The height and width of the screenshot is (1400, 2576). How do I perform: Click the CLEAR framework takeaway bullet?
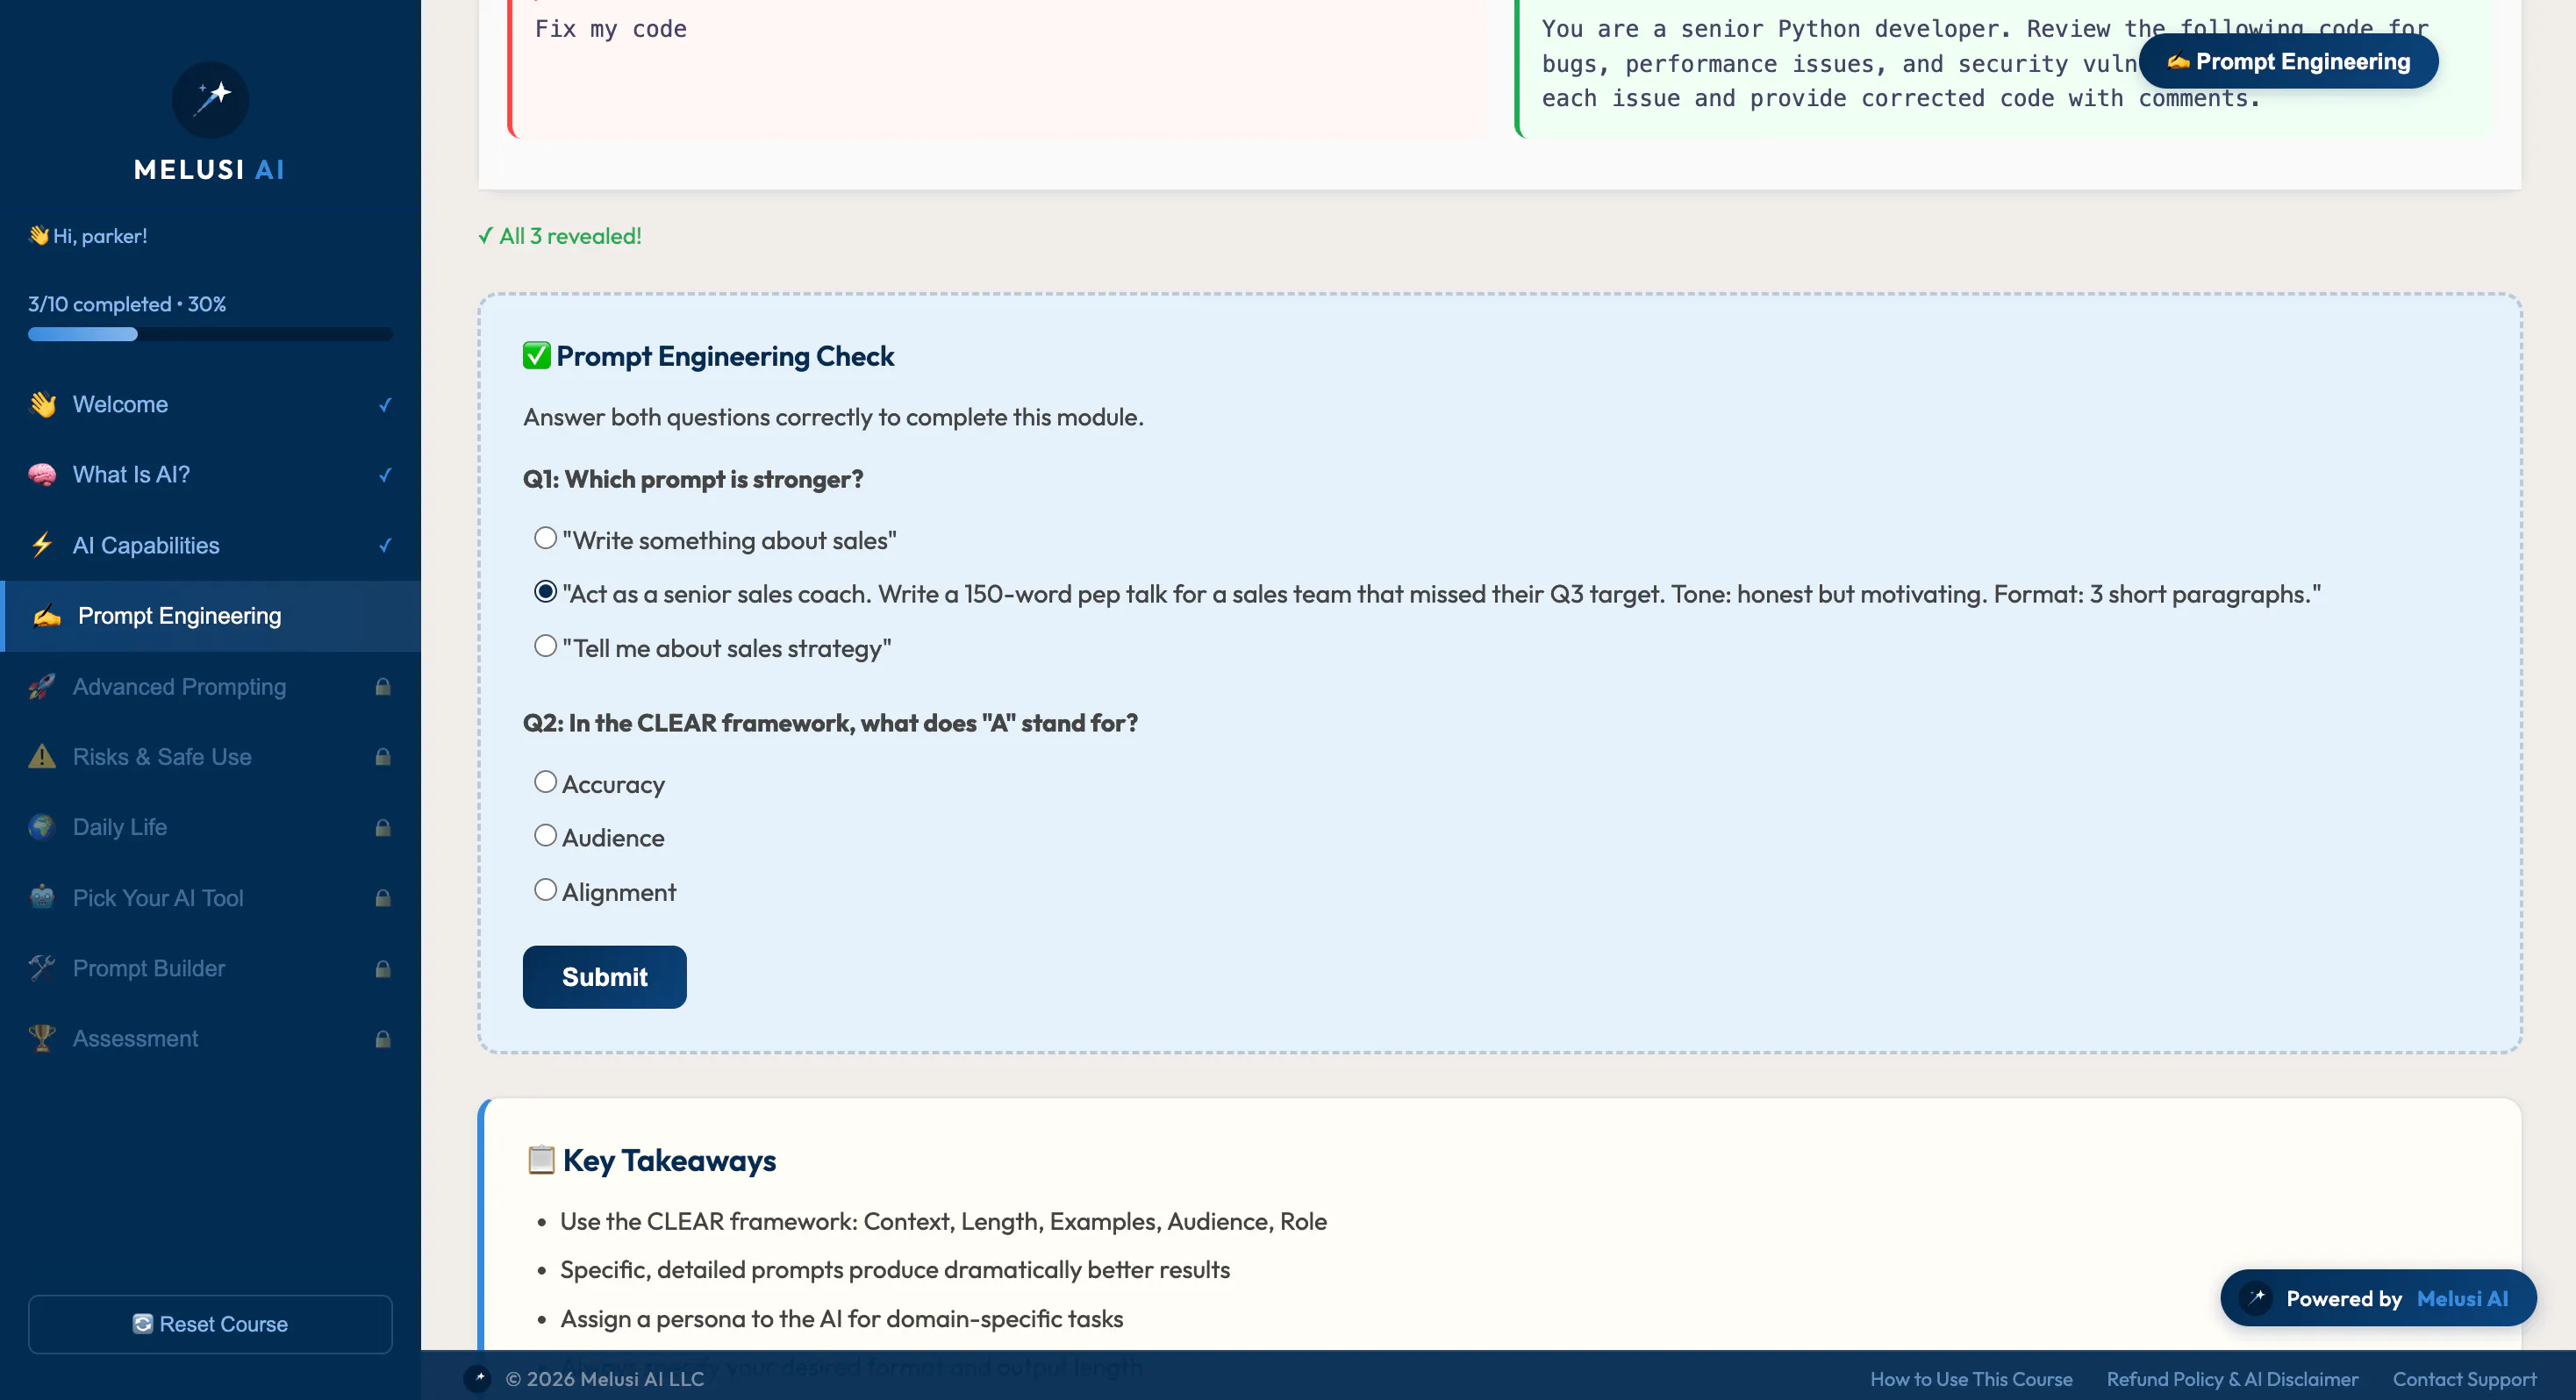point(943,1221)
